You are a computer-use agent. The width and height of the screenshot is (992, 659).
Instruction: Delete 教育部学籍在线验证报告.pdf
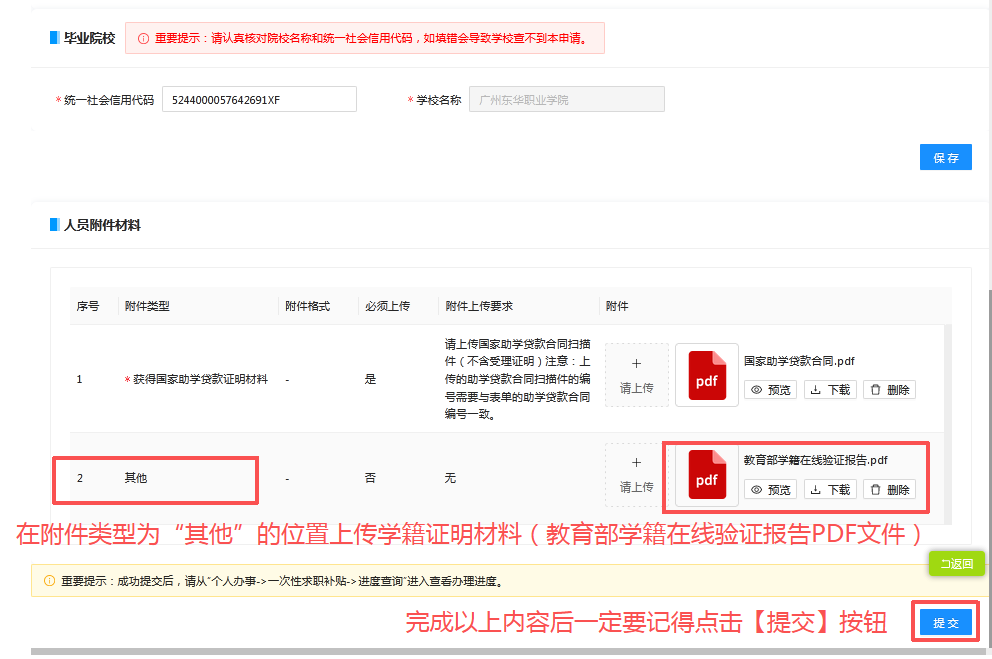tap(890, 490)
